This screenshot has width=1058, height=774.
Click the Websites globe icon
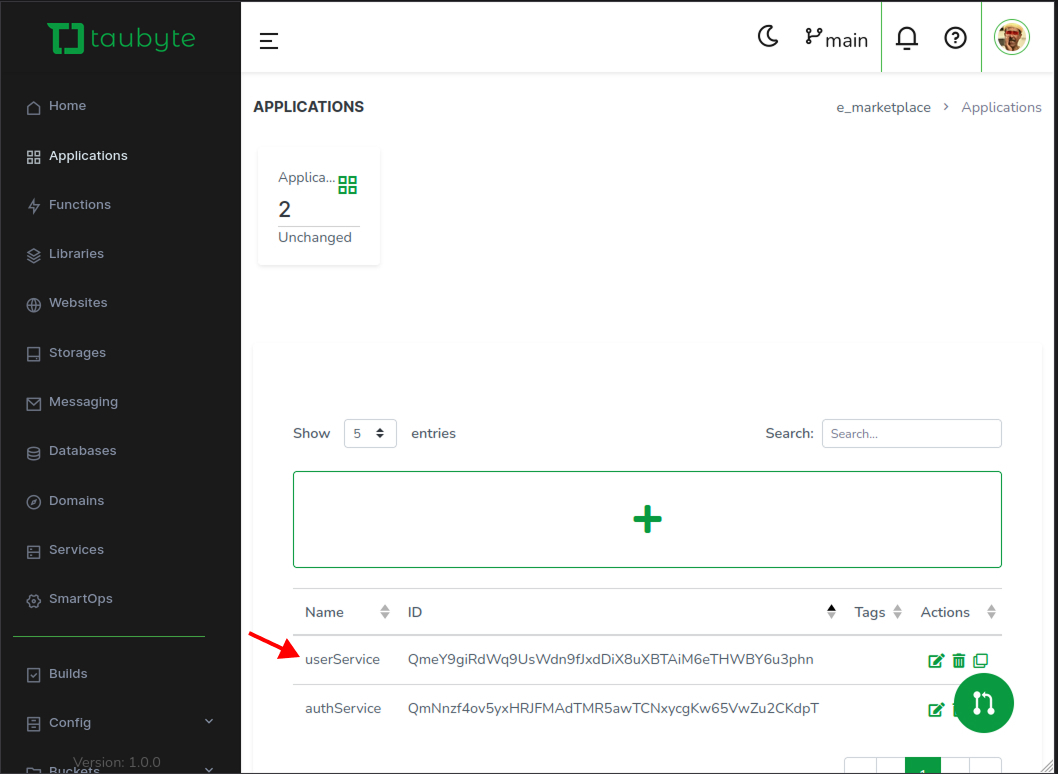[33, 305]
